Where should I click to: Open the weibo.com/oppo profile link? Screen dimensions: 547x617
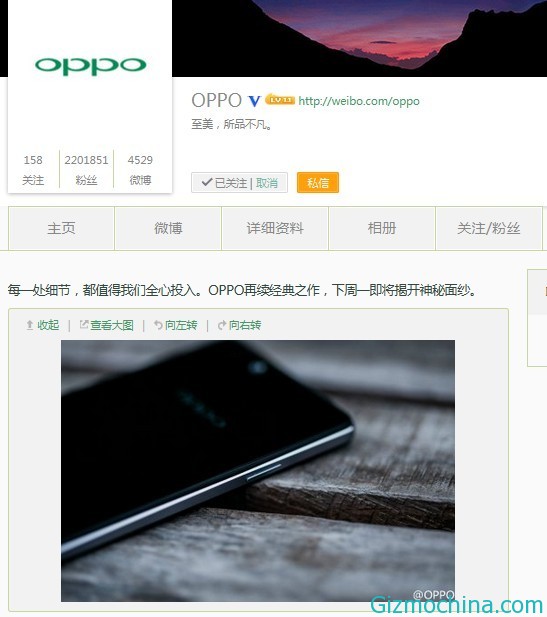[359, 101]
